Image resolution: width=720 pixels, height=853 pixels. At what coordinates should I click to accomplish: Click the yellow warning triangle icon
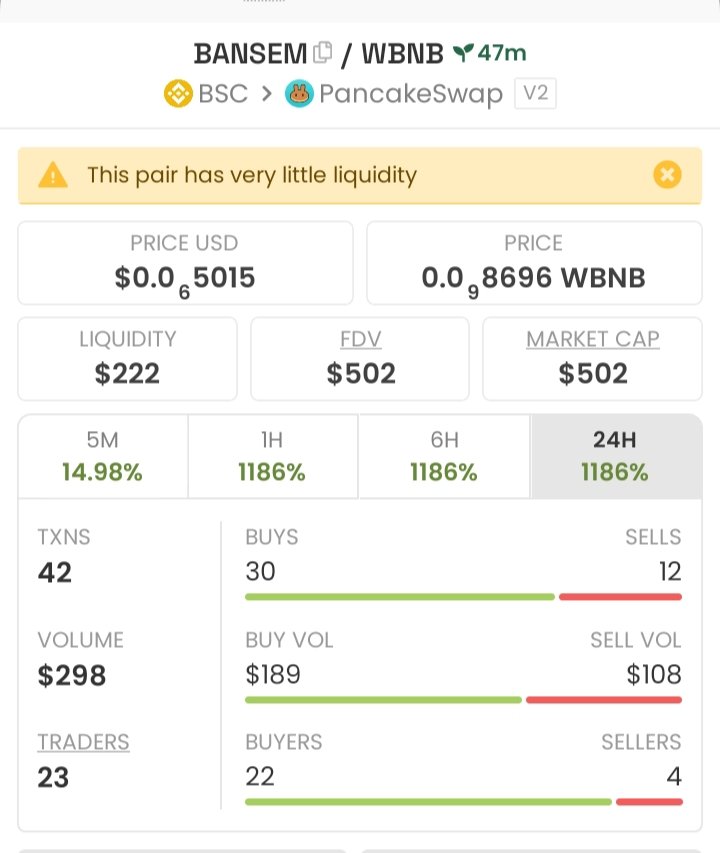[x=53, y=175]
